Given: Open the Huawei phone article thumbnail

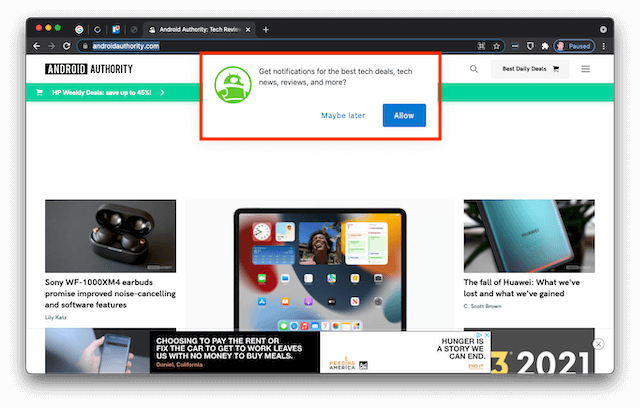Looking at the screenshot, I should [x=529, y=236].
